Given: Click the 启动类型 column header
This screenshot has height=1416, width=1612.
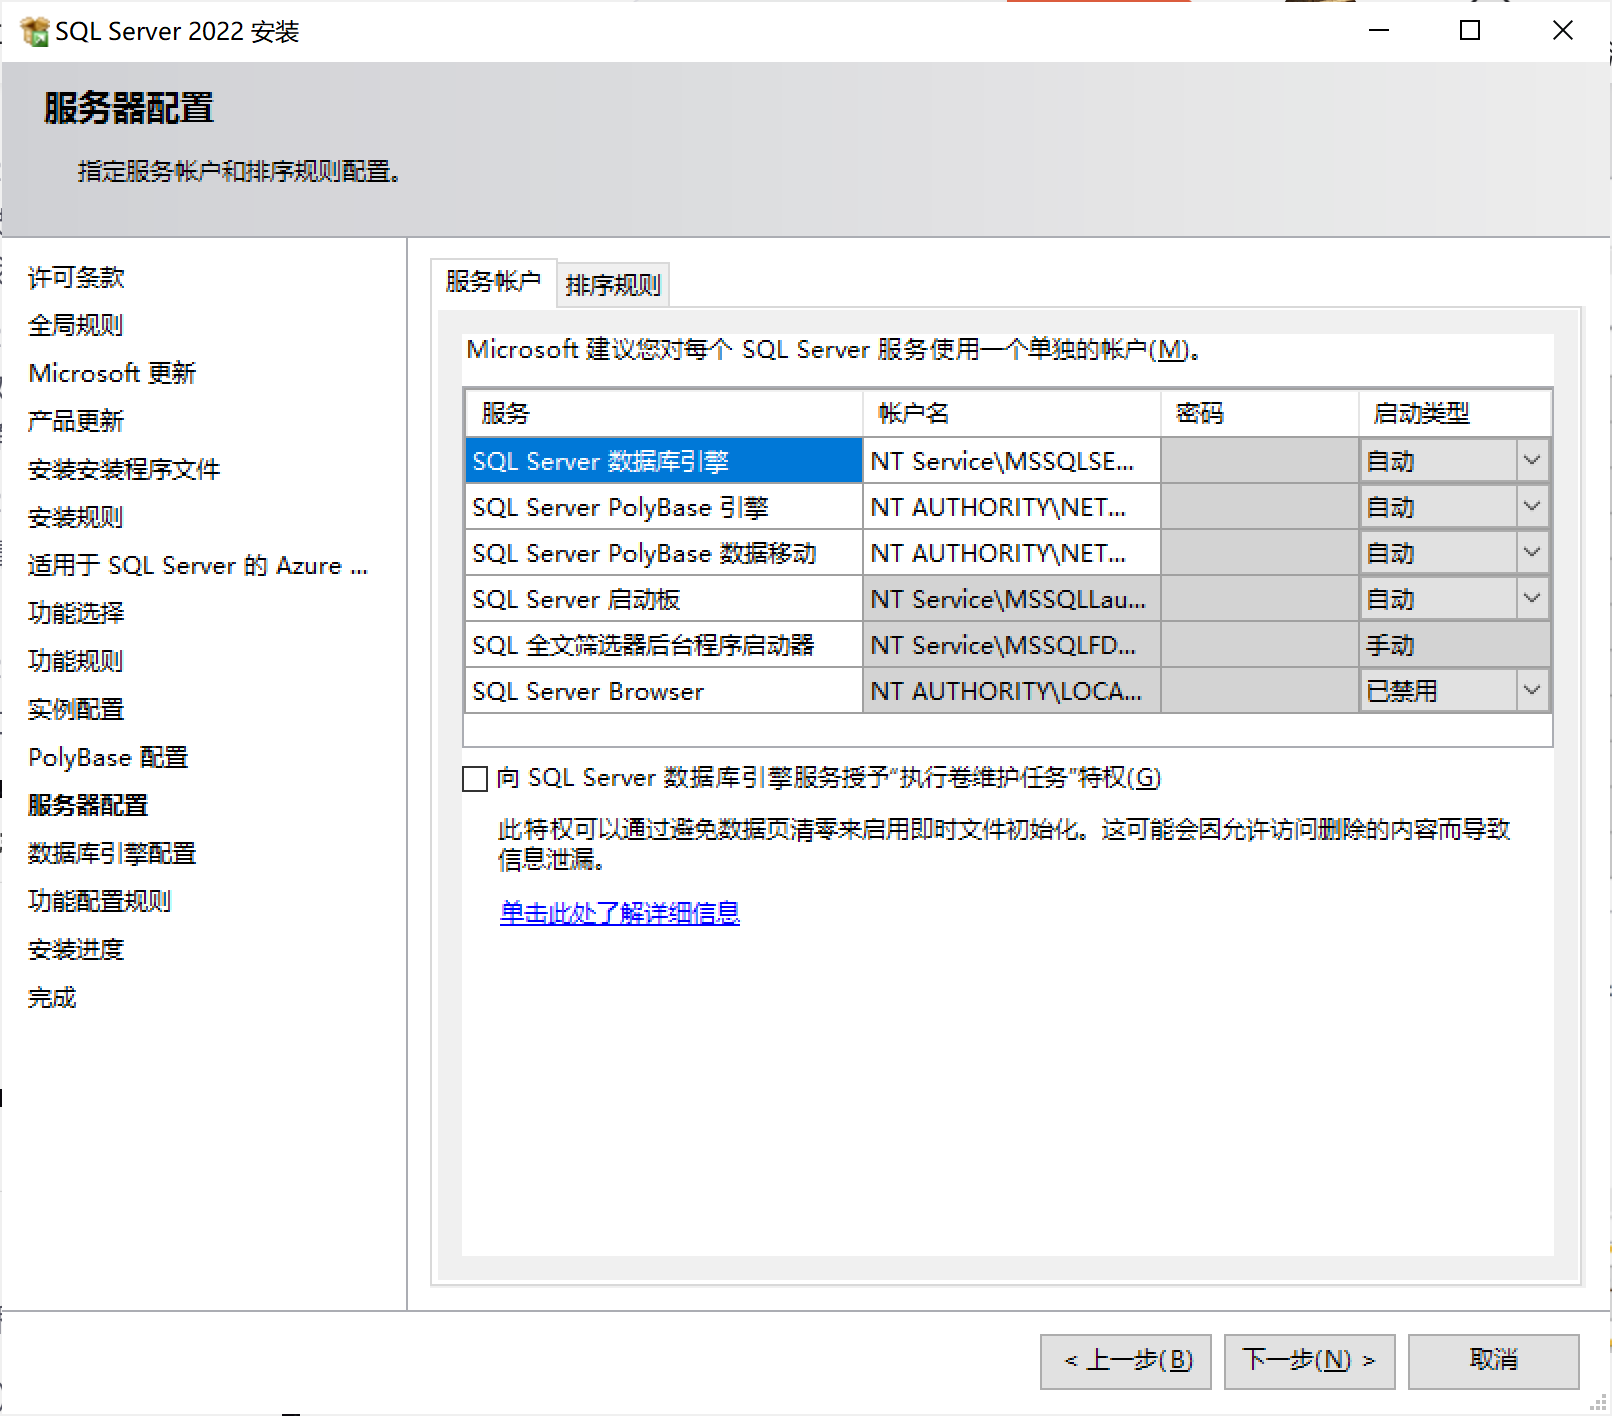Looking at the screenshot, I should point(1454,413).
